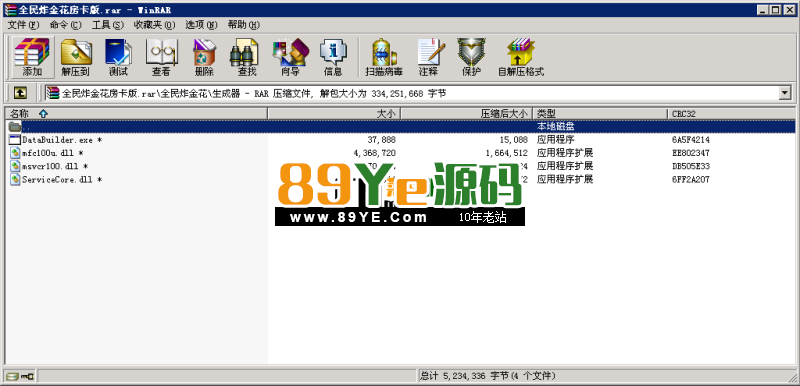Open the Options (选项) menu
The height and width of the screenshot is (386, 800).
pos(201,24)
